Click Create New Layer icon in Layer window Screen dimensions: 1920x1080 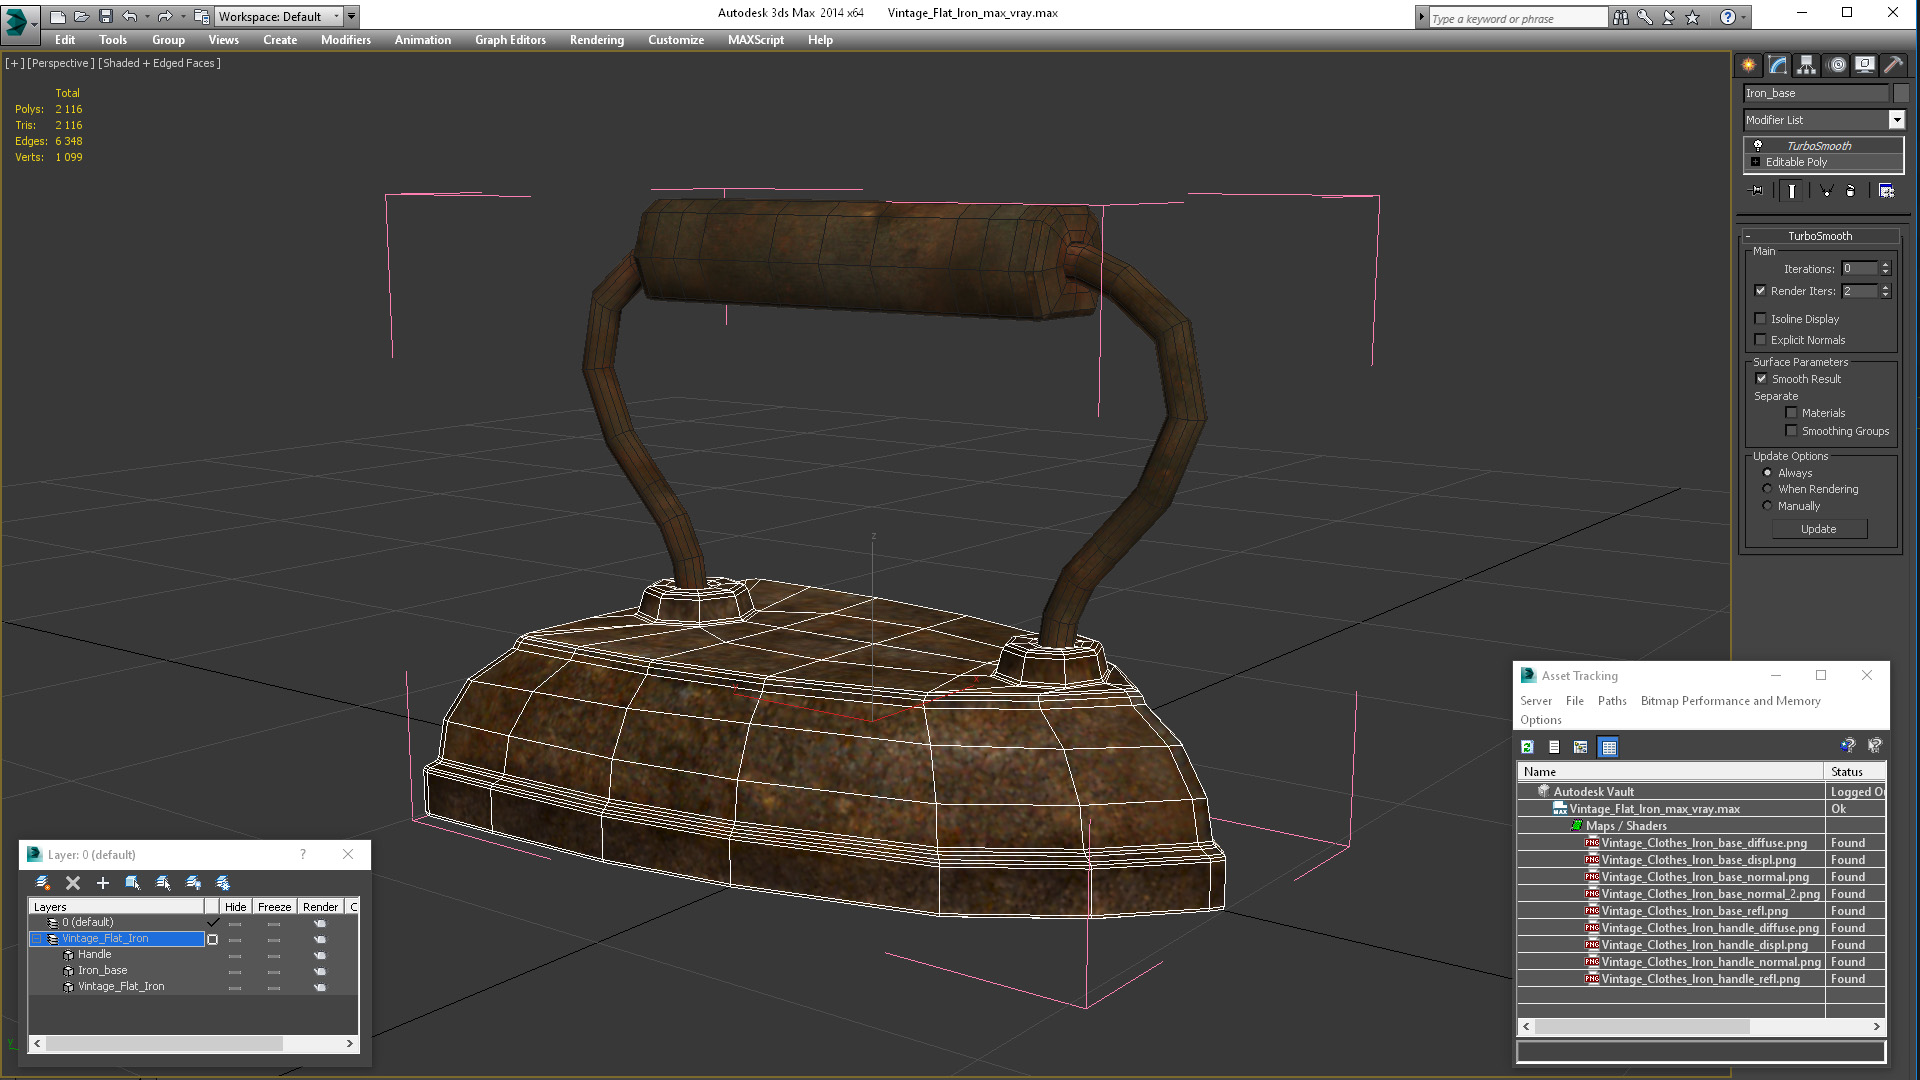click(x=42, y=883)
